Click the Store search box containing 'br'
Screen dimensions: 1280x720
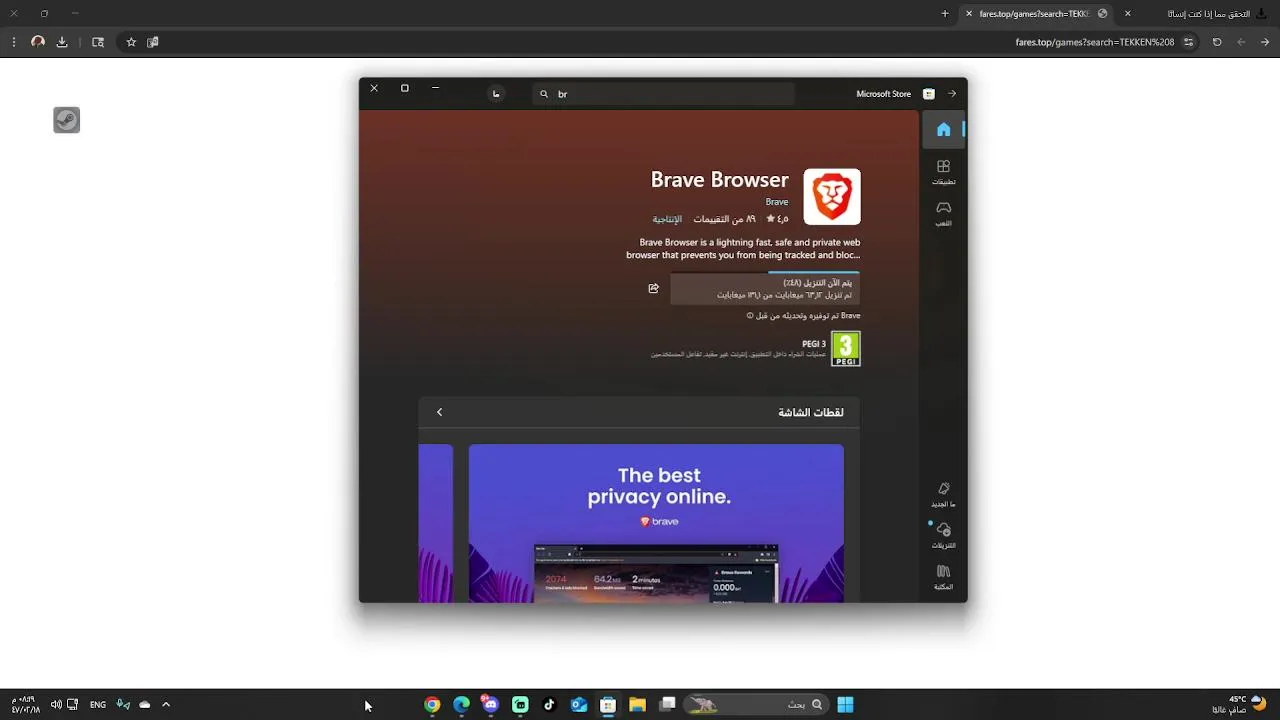point(664,94)
